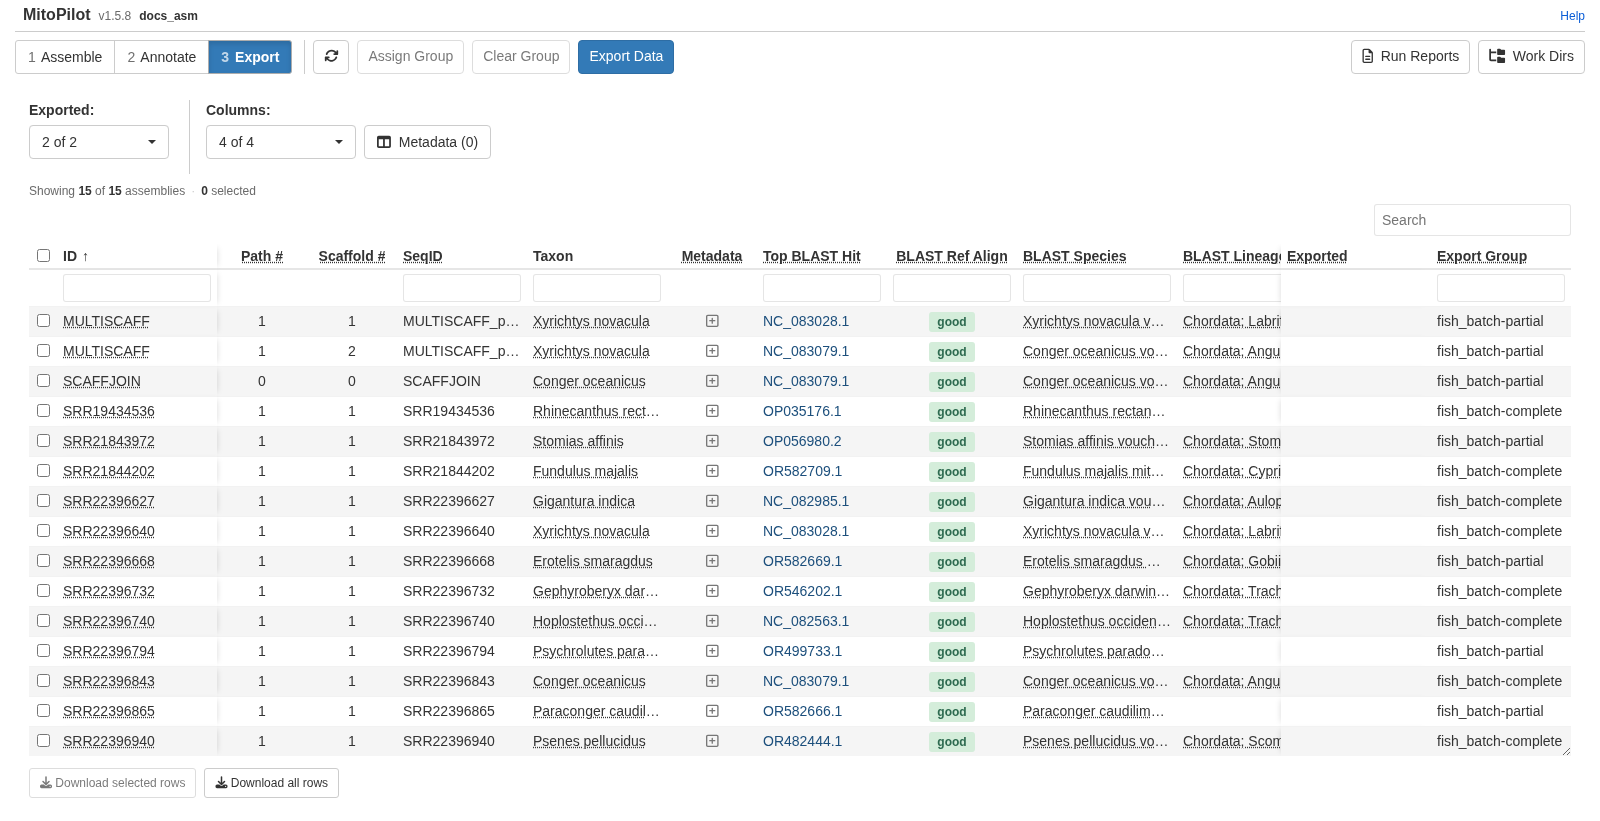The image size is (1600, 821).
Task: Select the SRR22396668 row checkbox
Action: [43, 561]
